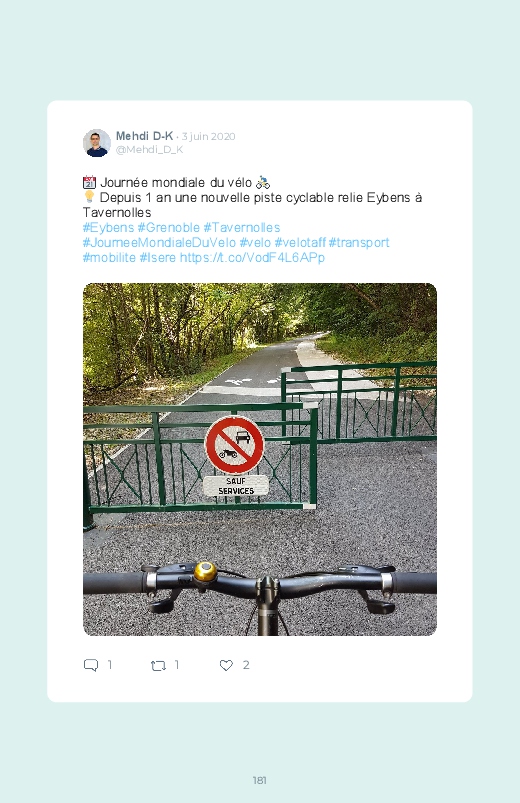Click the 3 juin 2020 date
The width and height of the screenshot is (520, 803).
[x=209, y=136]
